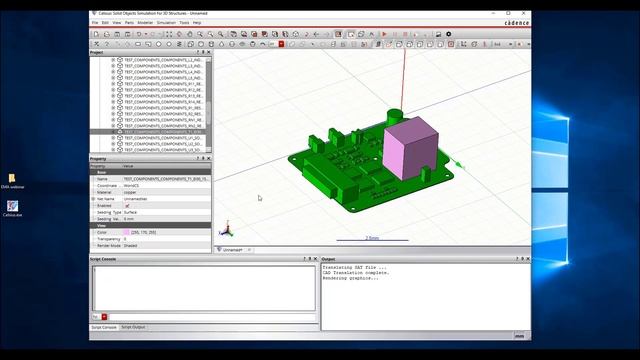Click the Seeding Type value Surface
The height and width of the screenshot is (360, 640).
coord(131,212)
